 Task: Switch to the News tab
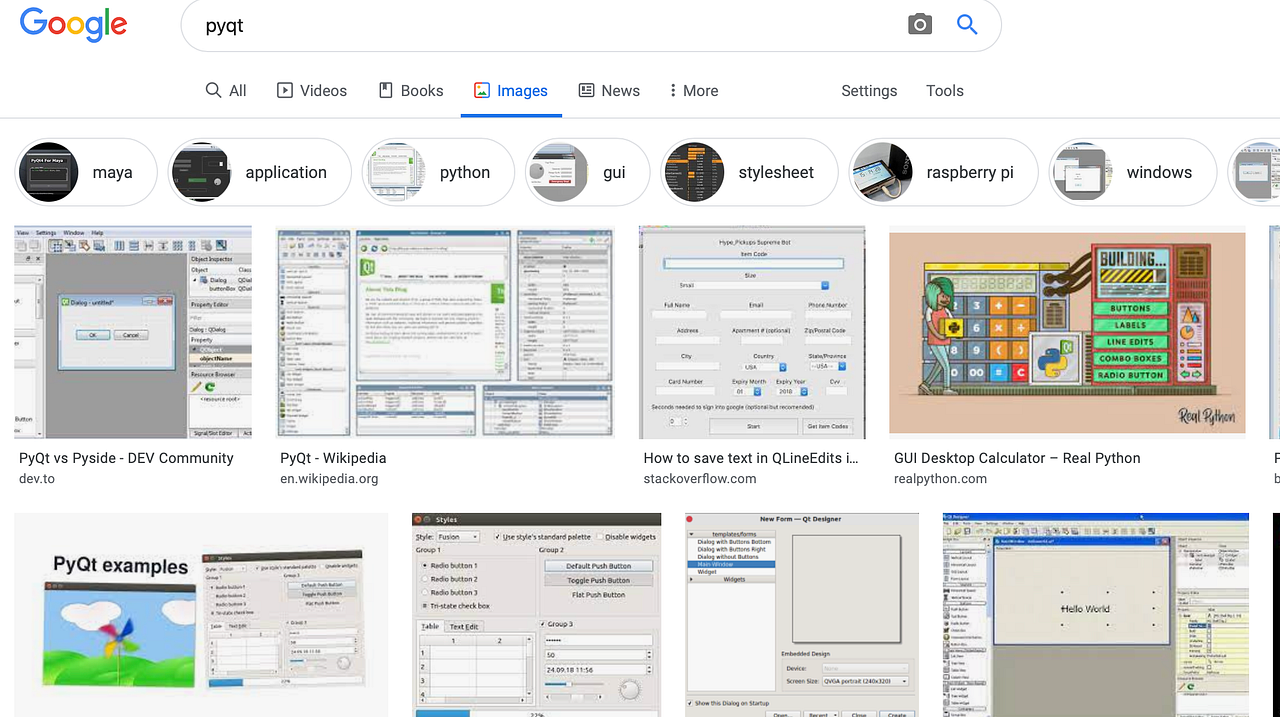coord(609,90)
